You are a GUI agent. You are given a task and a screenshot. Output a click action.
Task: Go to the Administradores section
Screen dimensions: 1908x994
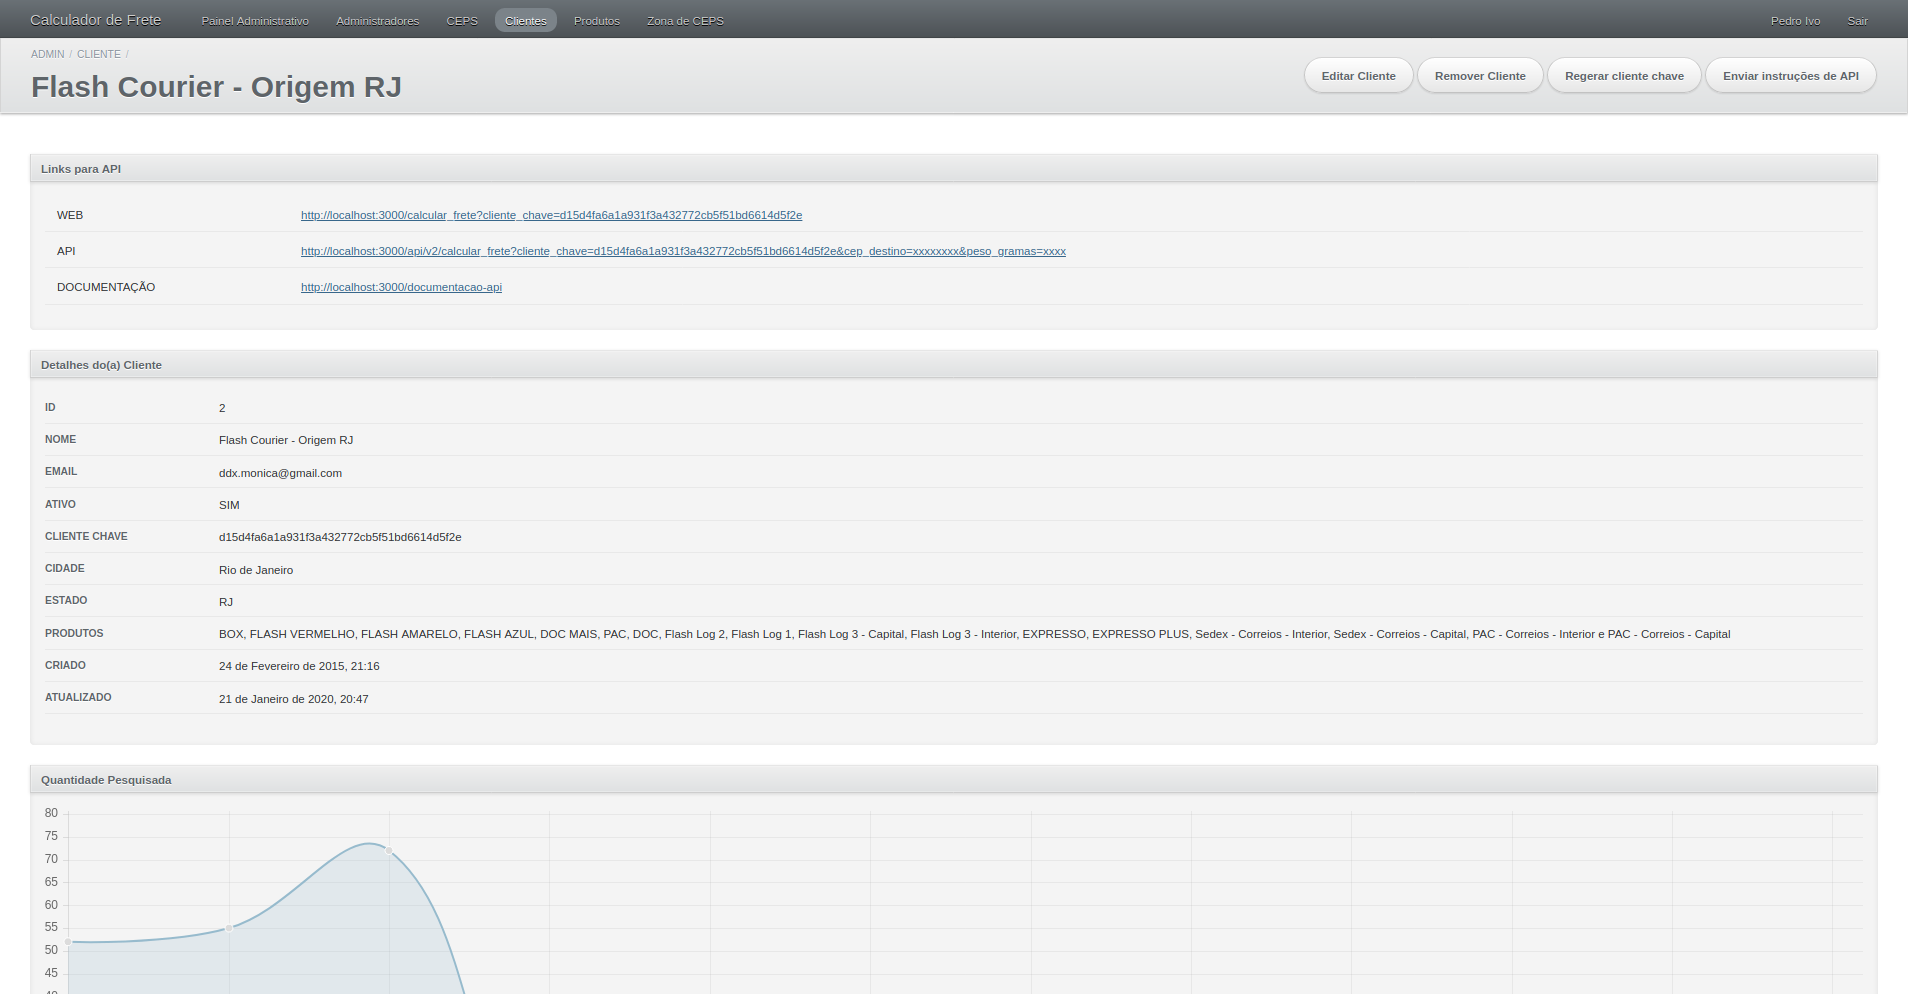pos(377,21)
